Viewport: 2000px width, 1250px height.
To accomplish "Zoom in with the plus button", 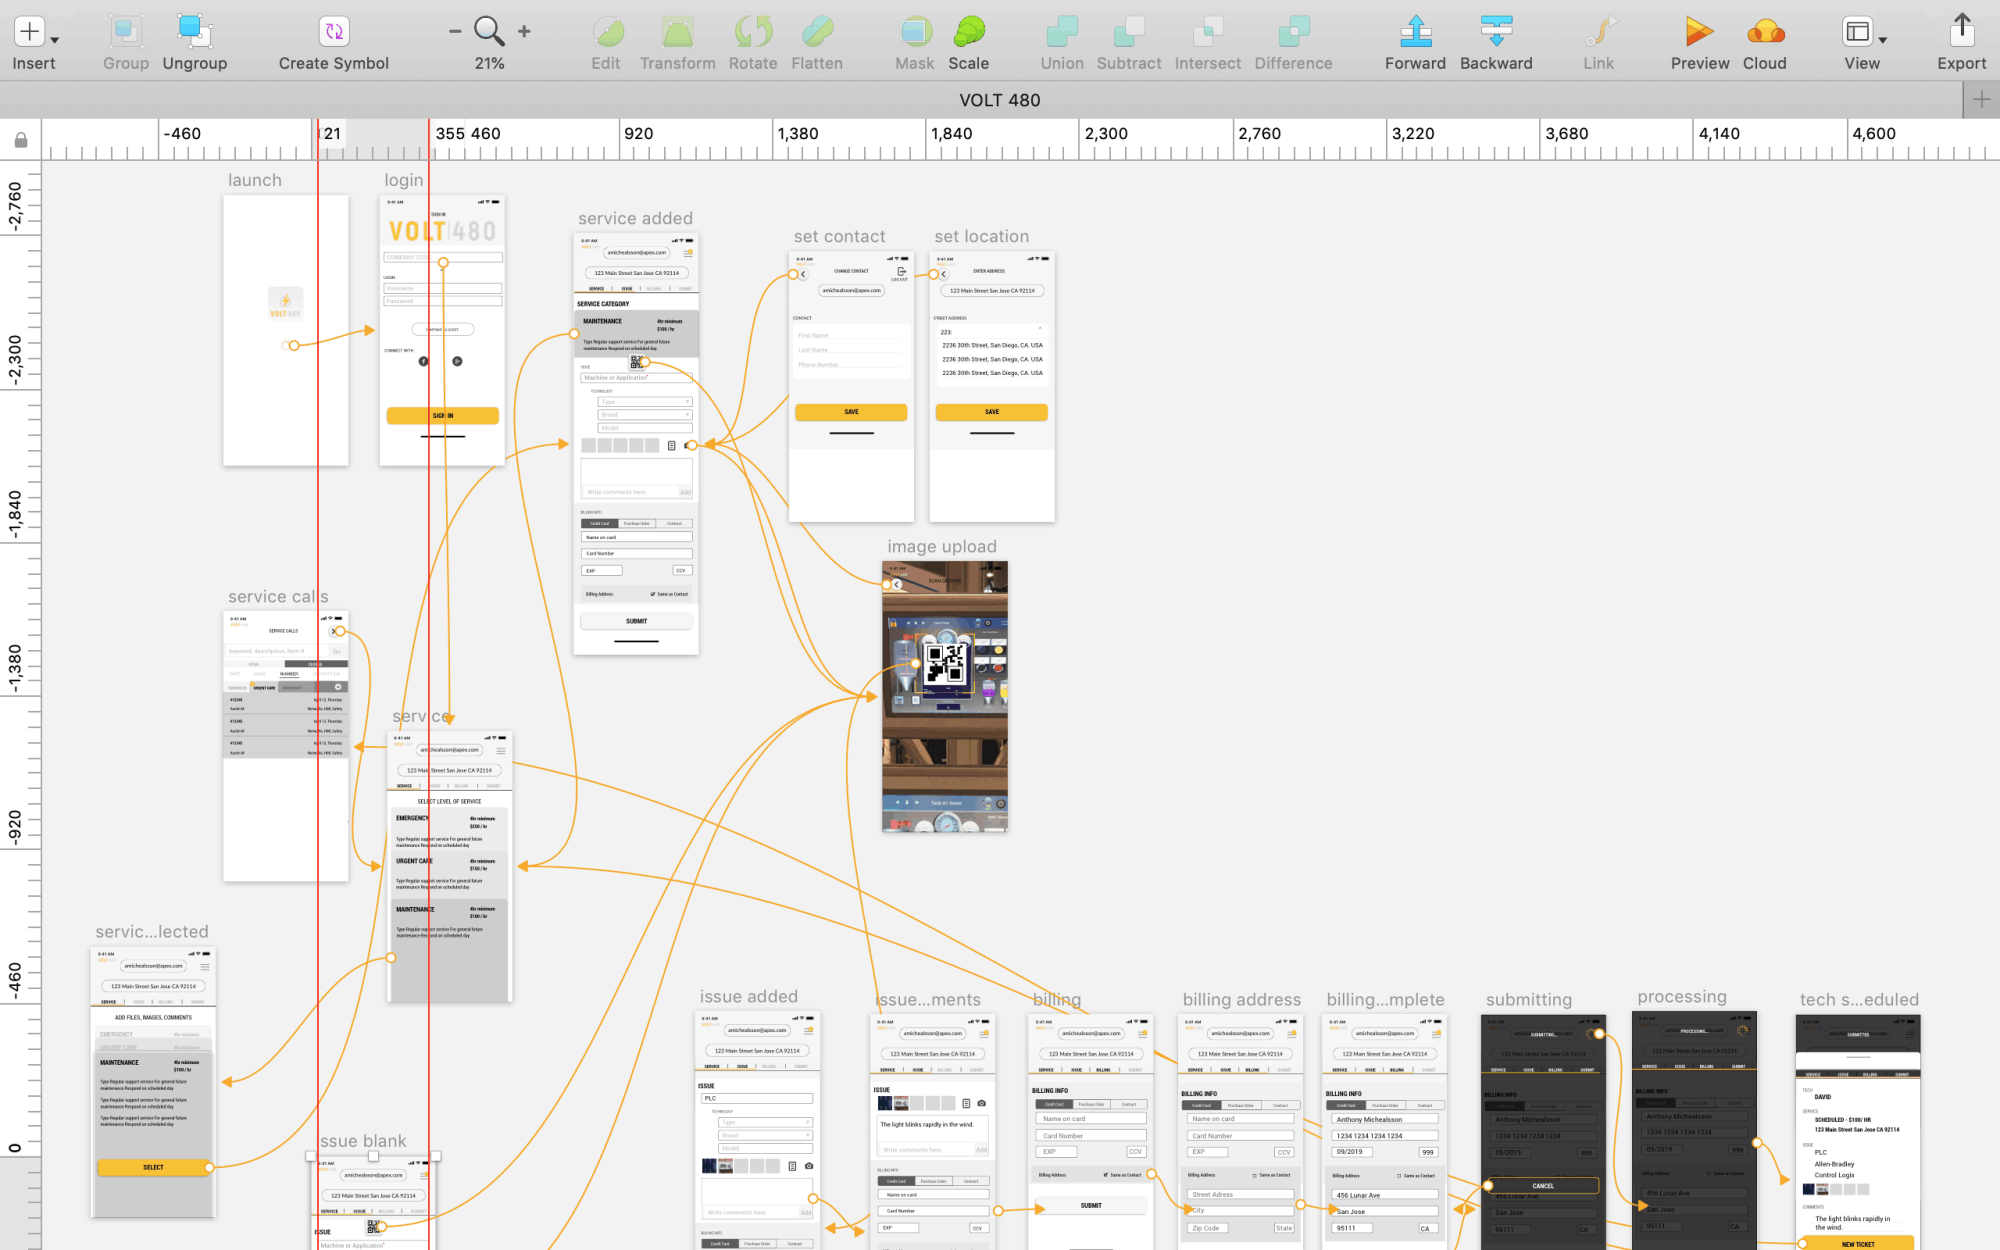I will coord(524,32).
